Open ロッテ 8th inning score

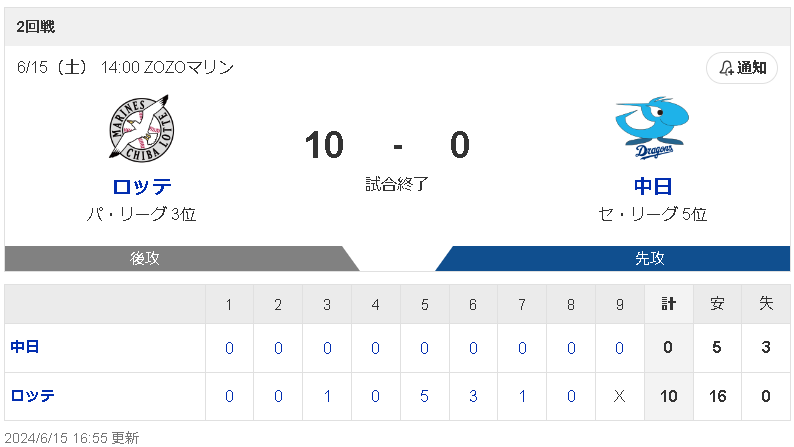[570, 396]
